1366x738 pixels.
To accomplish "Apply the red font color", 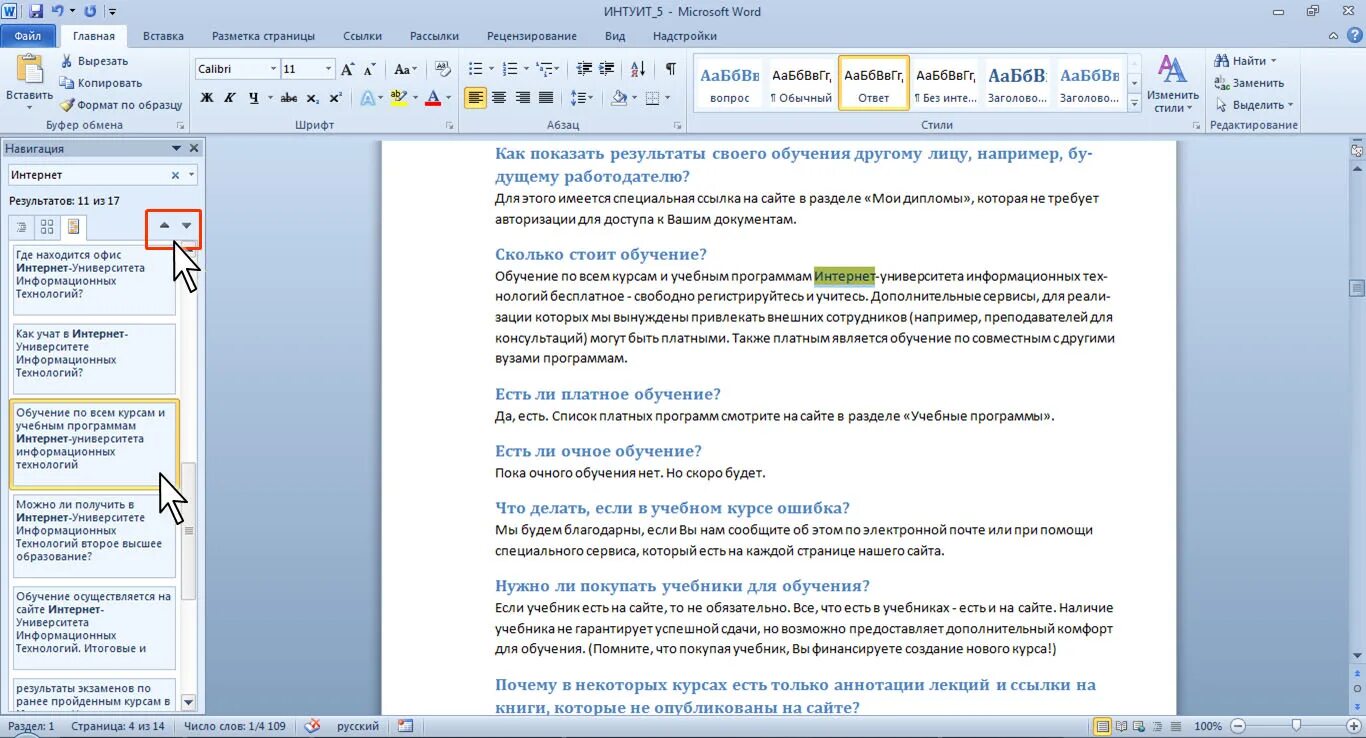I will click(x=432, y=98).
